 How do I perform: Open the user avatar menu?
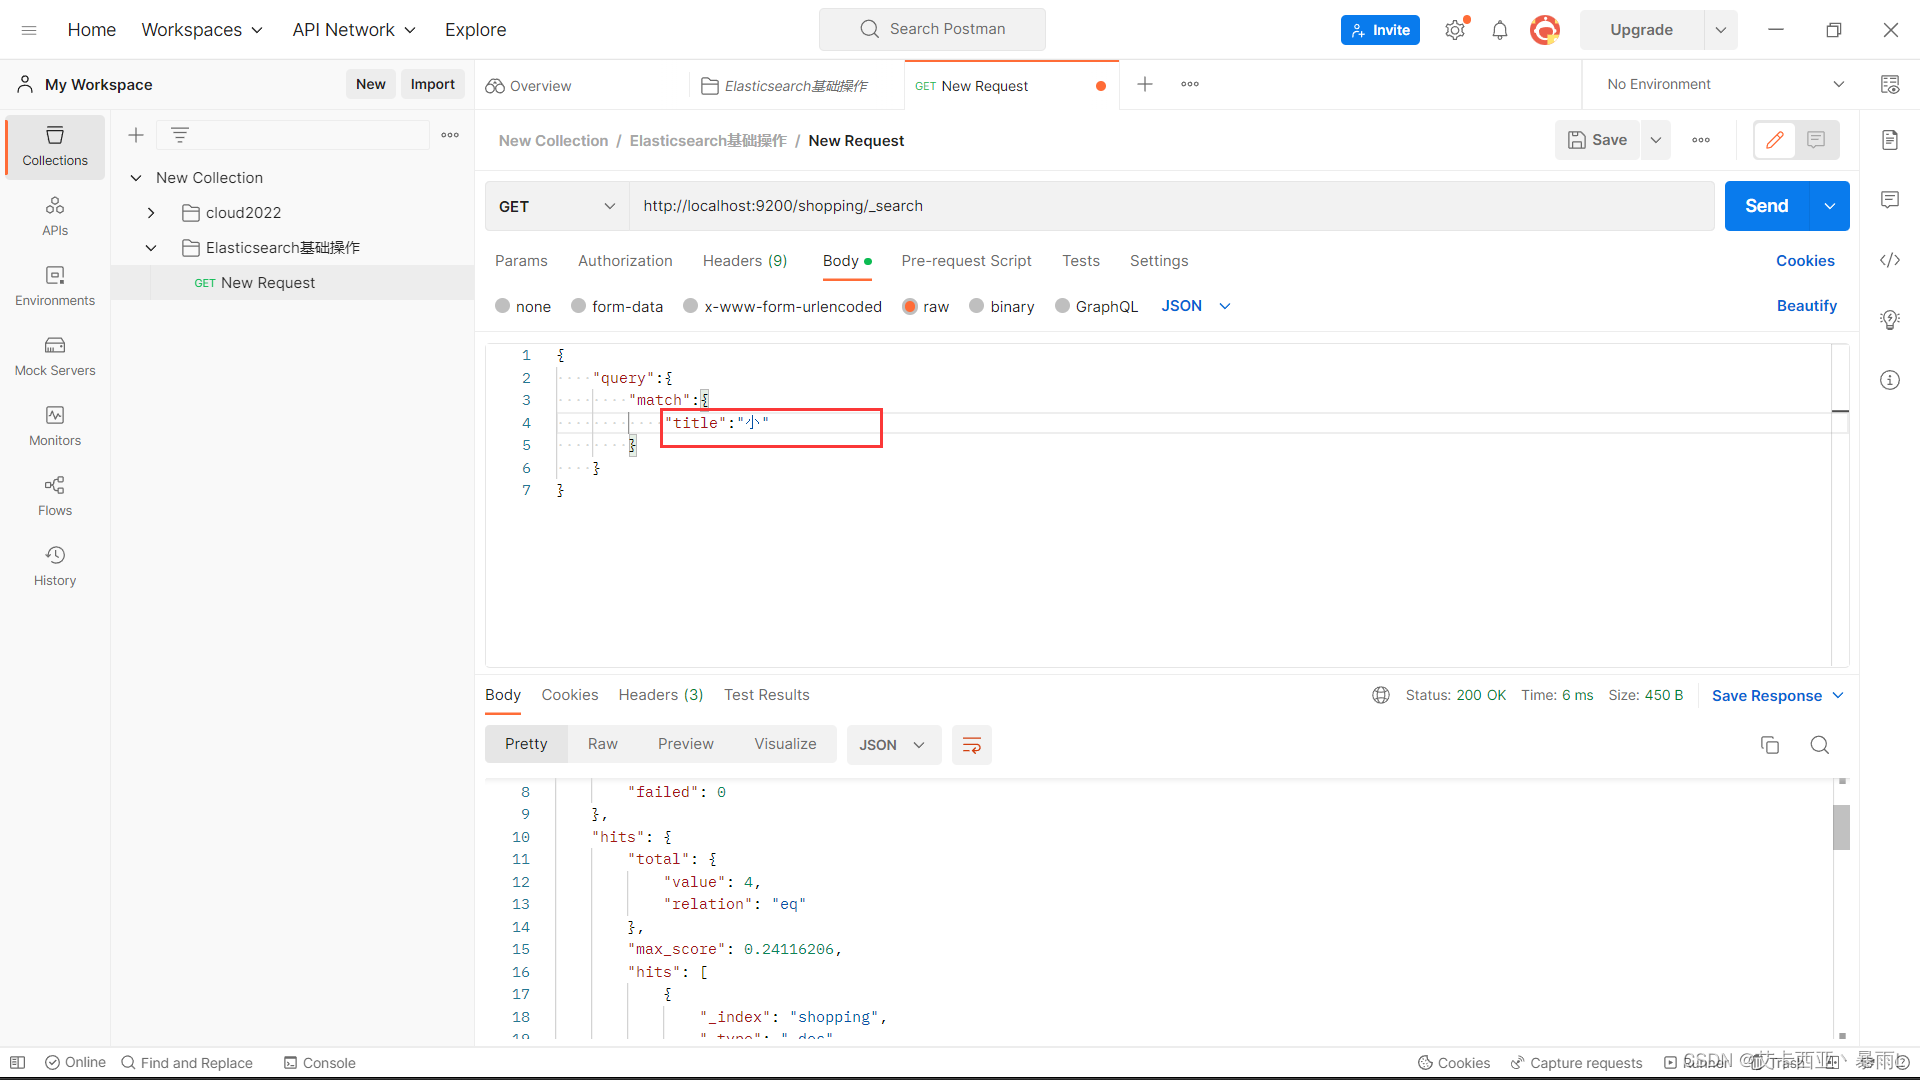[x=1545, y=30]
